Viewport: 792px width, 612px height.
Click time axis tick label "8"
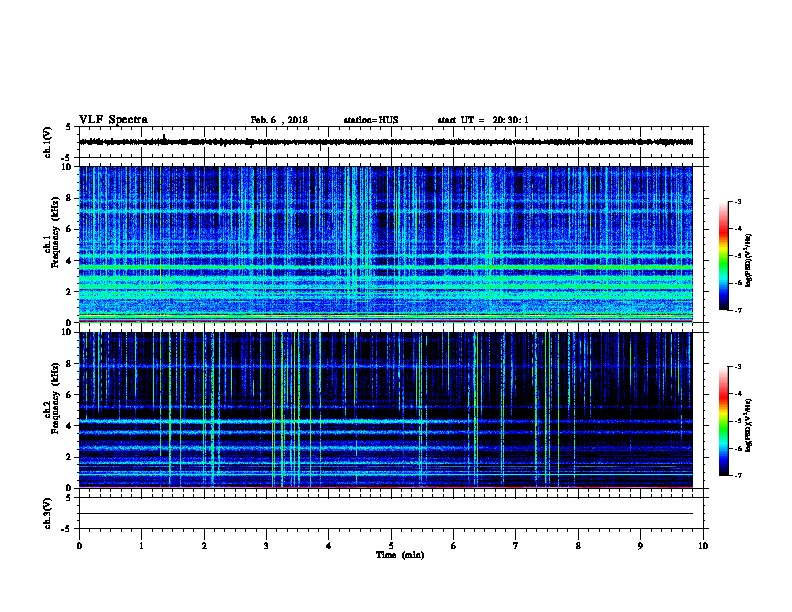pos(578,546)
